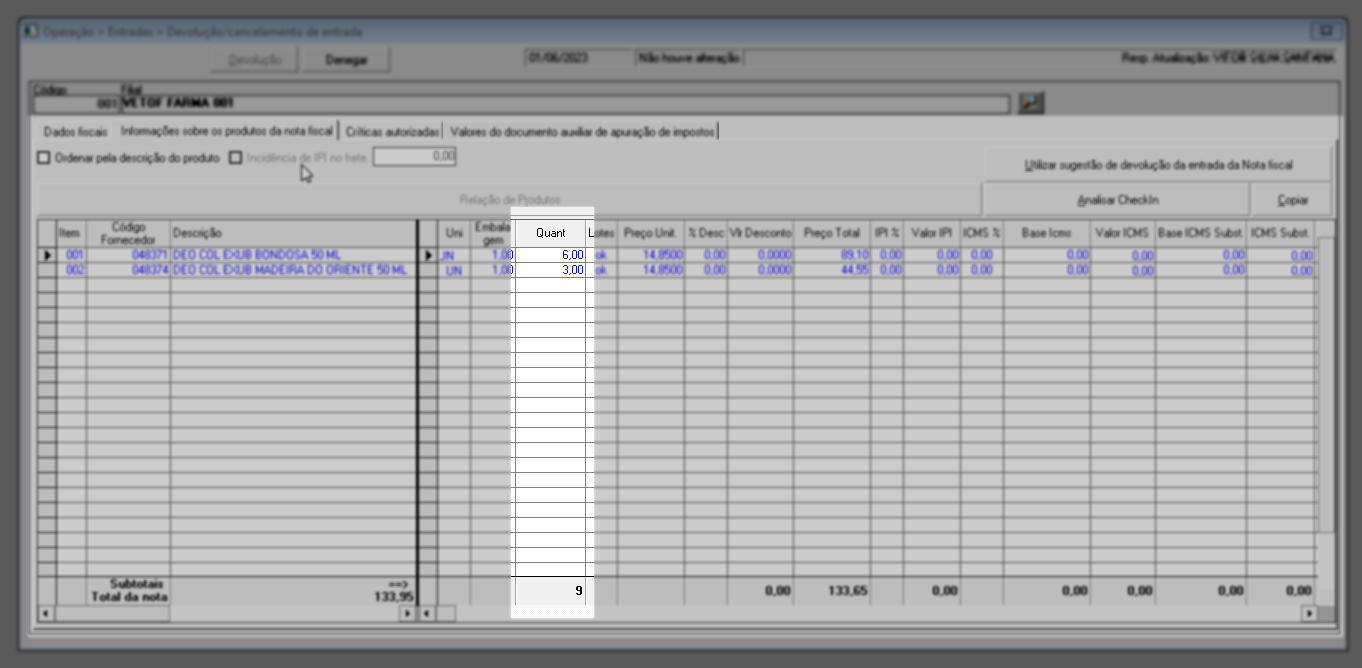Click the Lotes column header
This screenshot has height=668, width=1362.
pyautogui.click(x=602, y=232)
